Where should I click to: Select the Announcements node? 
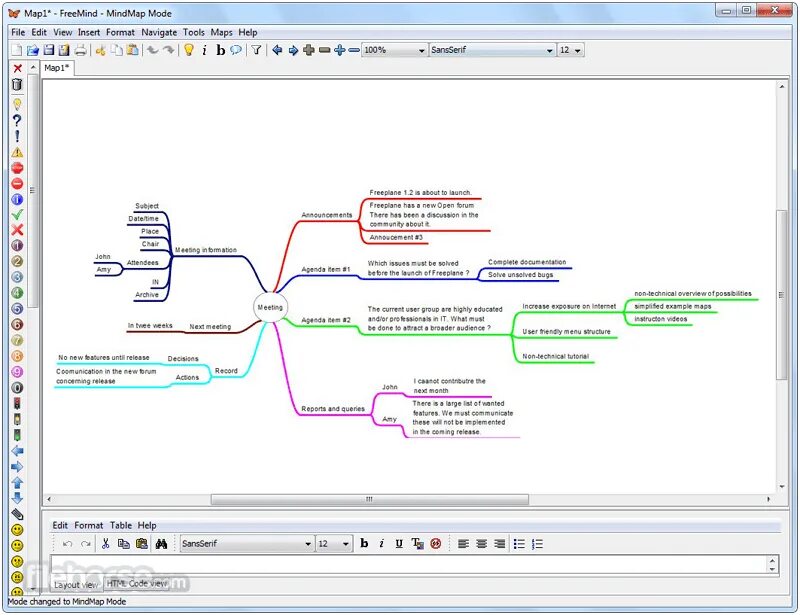click(x=327, y=215)
